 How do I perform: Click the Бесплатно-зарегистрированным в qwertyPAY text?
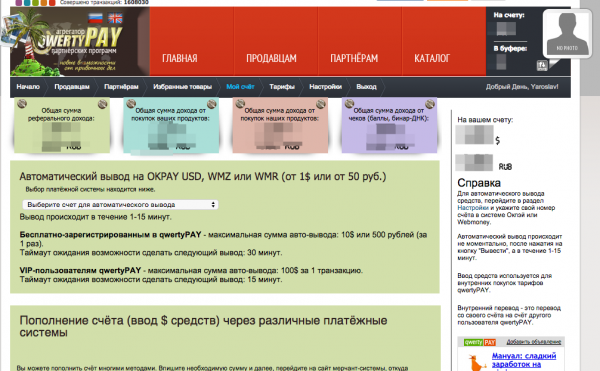[x=110, y=234]
